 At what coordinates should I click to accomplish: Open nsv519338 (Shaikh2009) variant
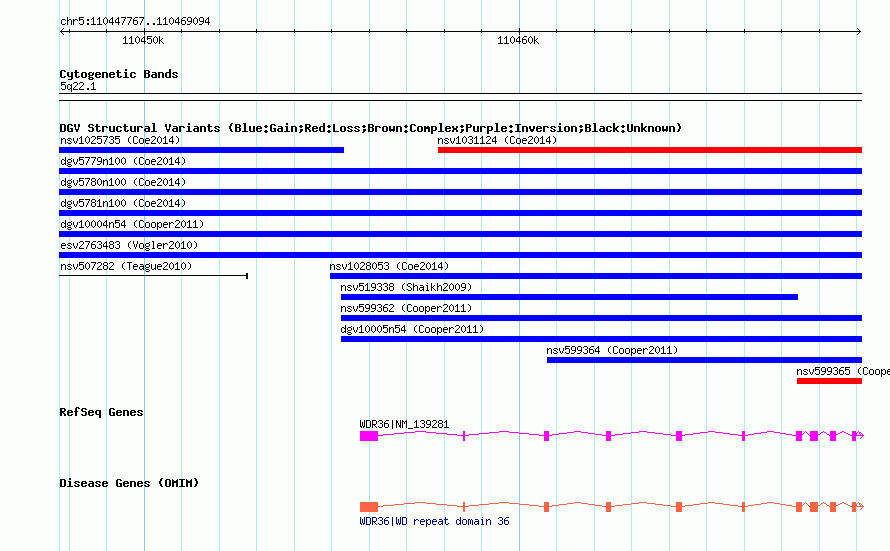pos(406,287)
